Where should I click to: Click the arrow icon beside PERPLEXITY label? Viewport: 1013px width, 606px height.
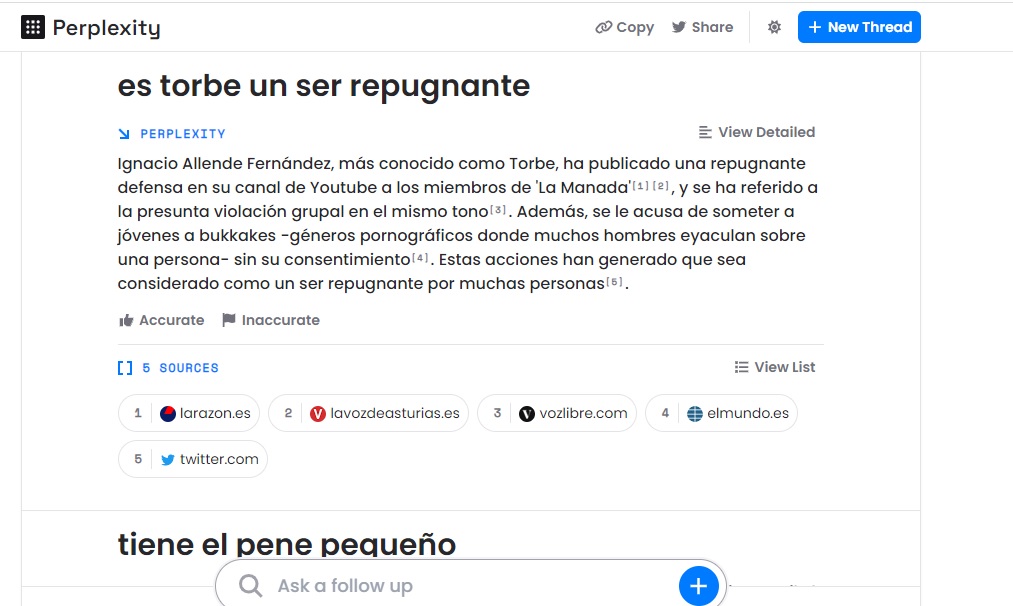coord(124,134)
